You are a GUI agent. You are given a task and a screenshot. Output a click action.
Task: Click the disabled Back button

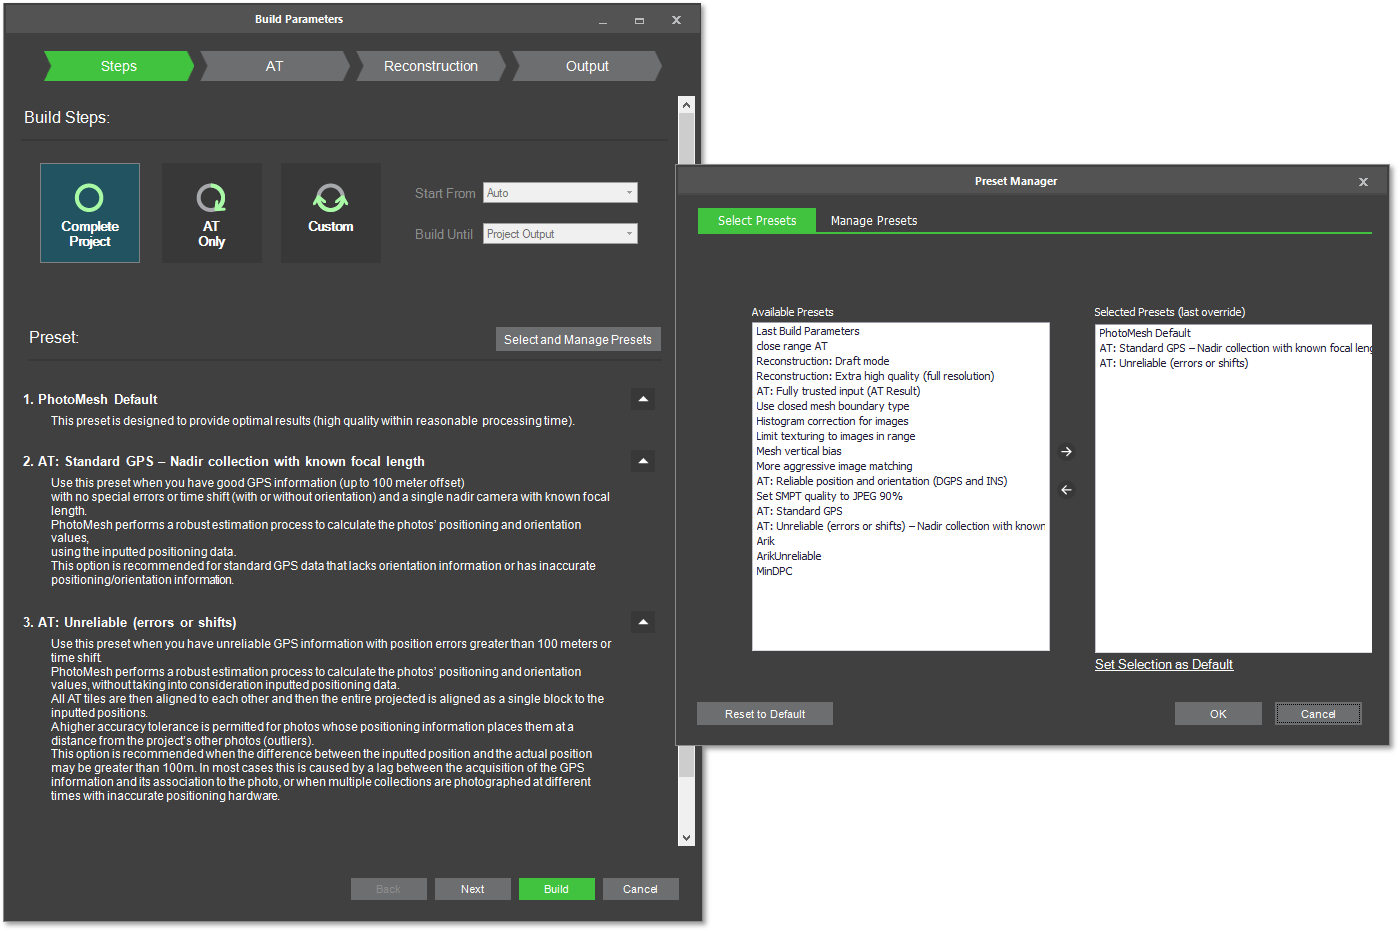(389, 889)
